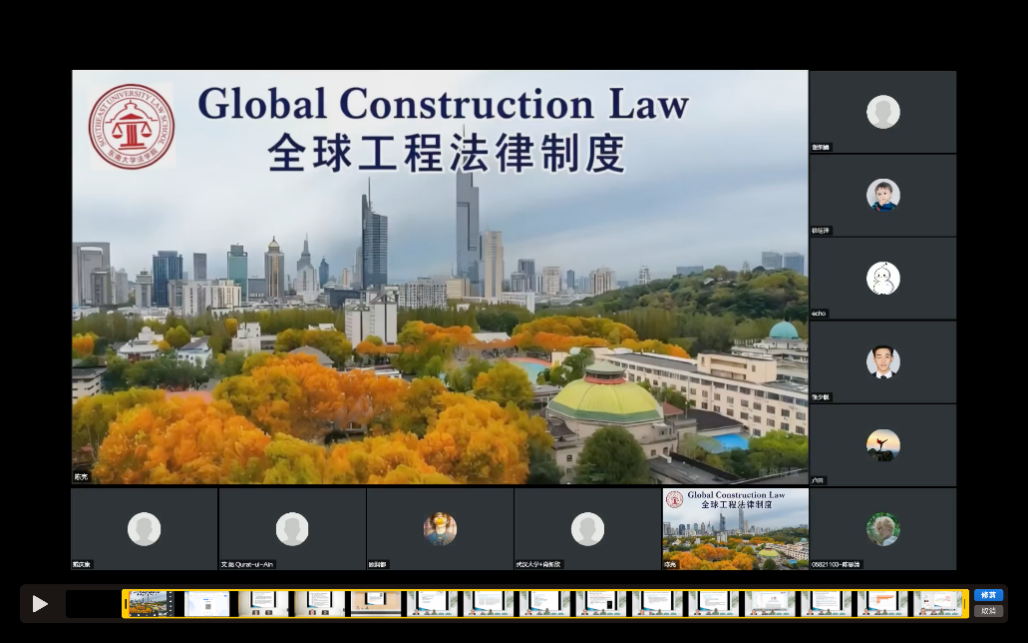Select the first skyline frame in the filmstrip
1028x643 pixels.
tap(151, 604)
